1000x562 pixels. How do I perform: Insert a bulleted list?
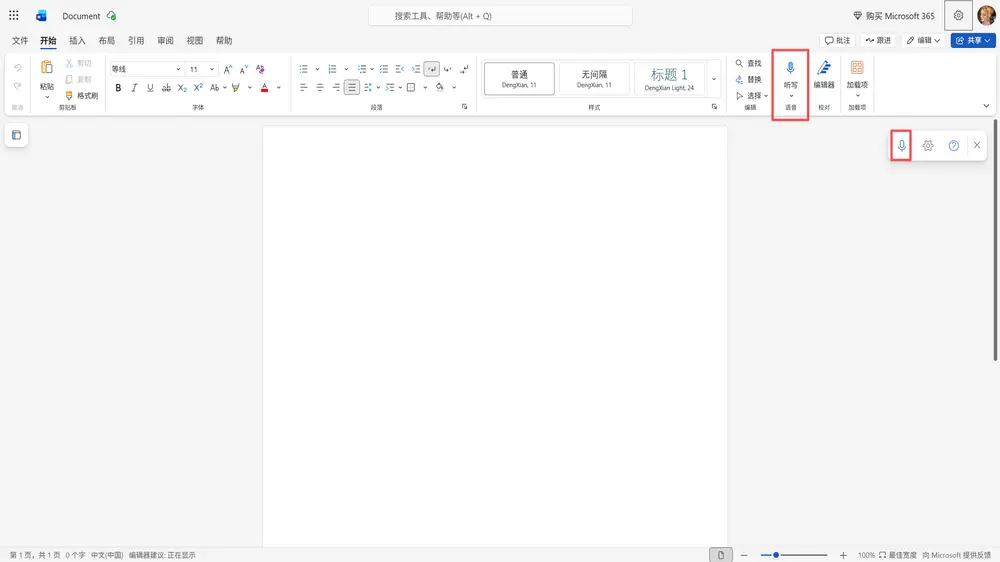(x=304, y=69)
